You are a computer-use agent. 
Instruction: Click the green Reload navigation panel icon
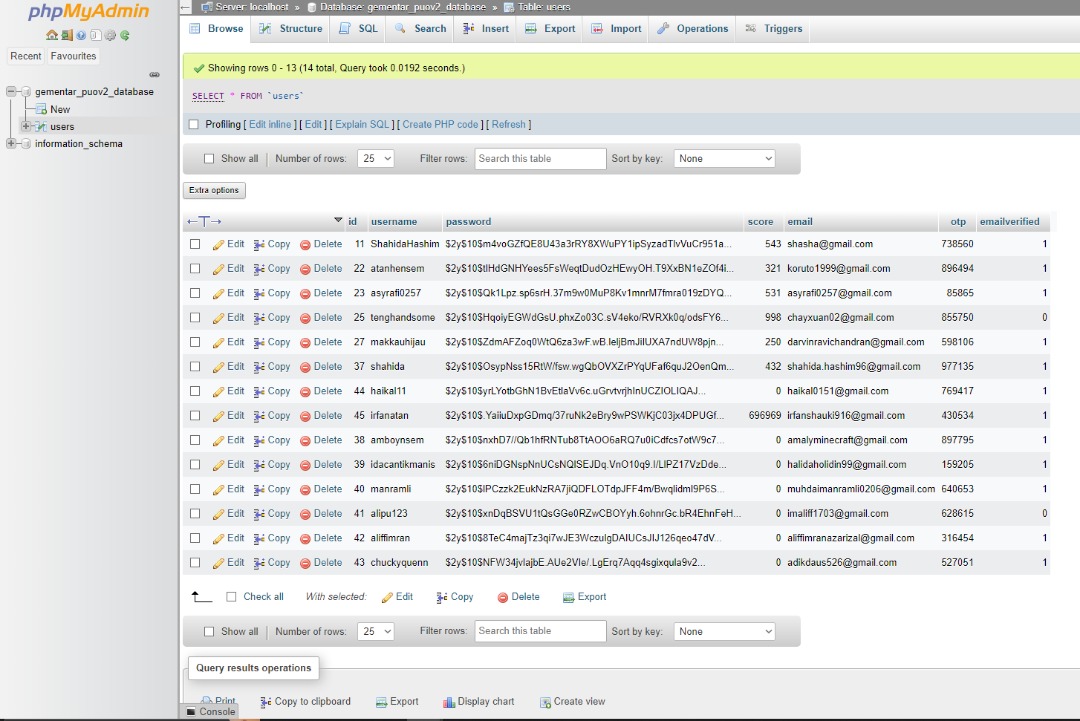click(x=125, y=35)
